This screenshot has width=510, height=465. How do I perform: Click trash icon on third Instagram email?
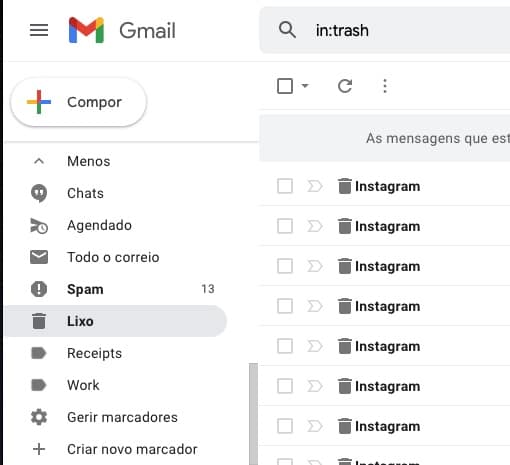pos(345,266)
